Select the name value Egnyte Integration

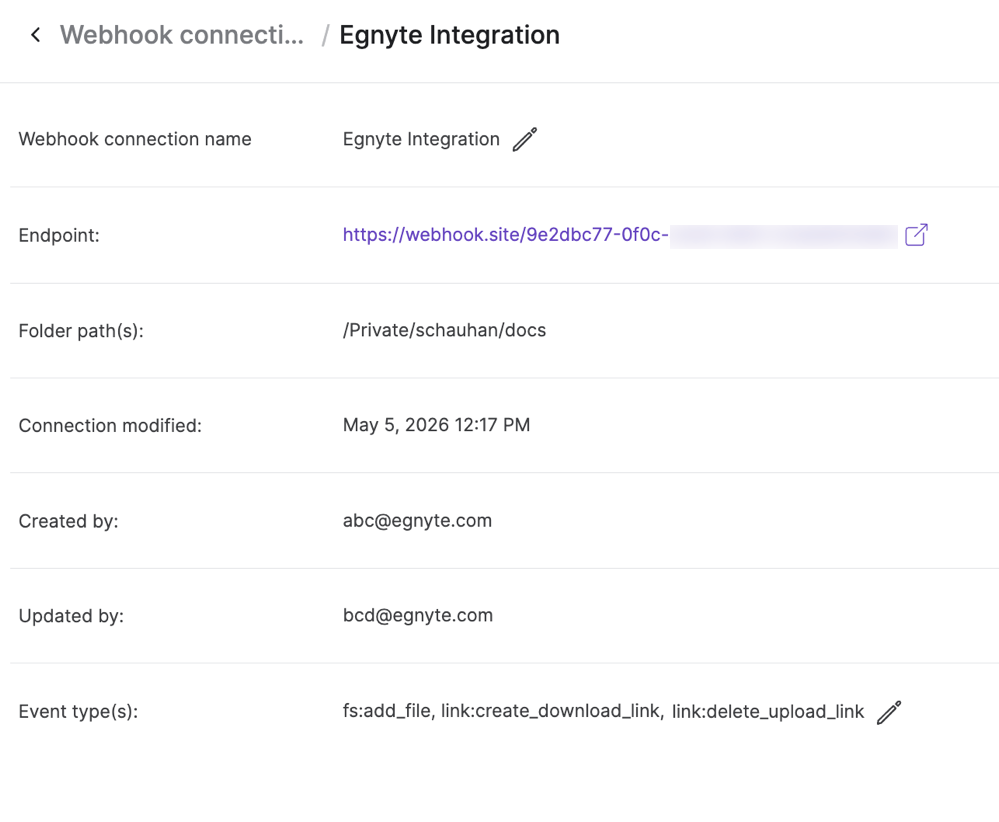tap(421, 140)
